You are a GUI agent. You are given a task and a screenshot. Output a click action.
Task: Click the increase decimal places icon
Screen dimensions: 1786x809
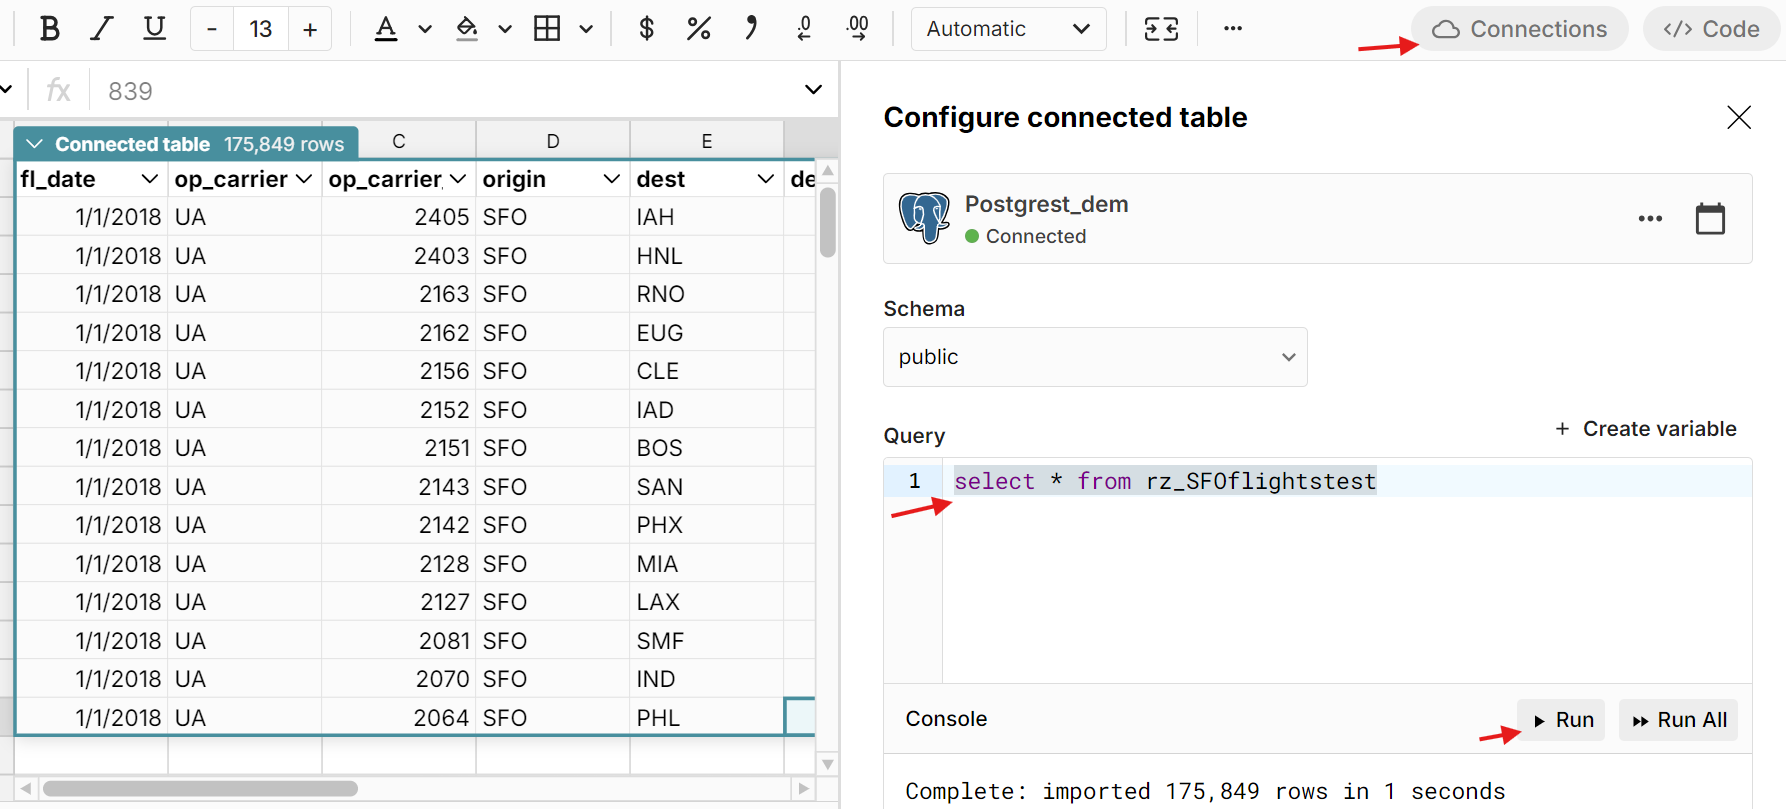[857, 29]
